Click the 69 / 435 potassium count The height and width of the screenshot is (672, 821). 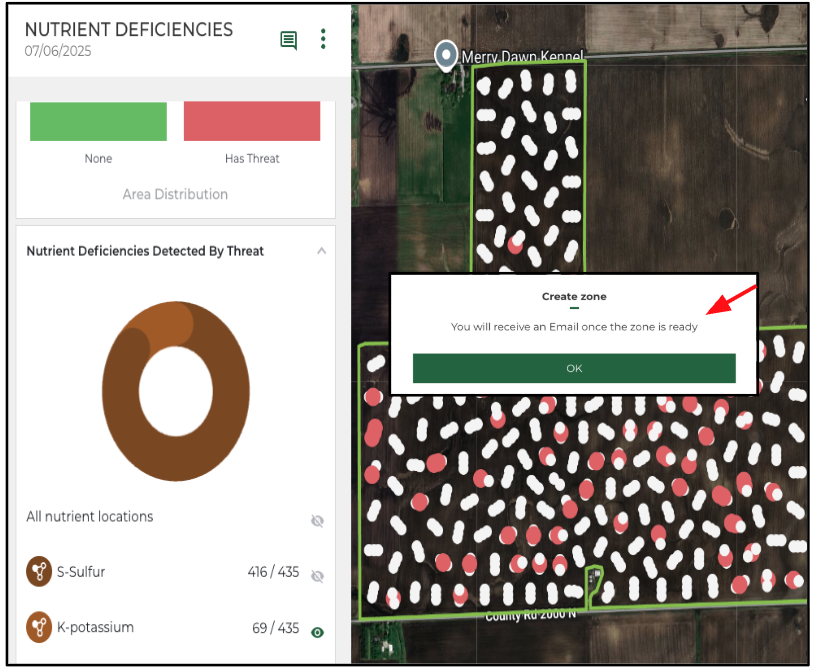[x=275, y=627]
